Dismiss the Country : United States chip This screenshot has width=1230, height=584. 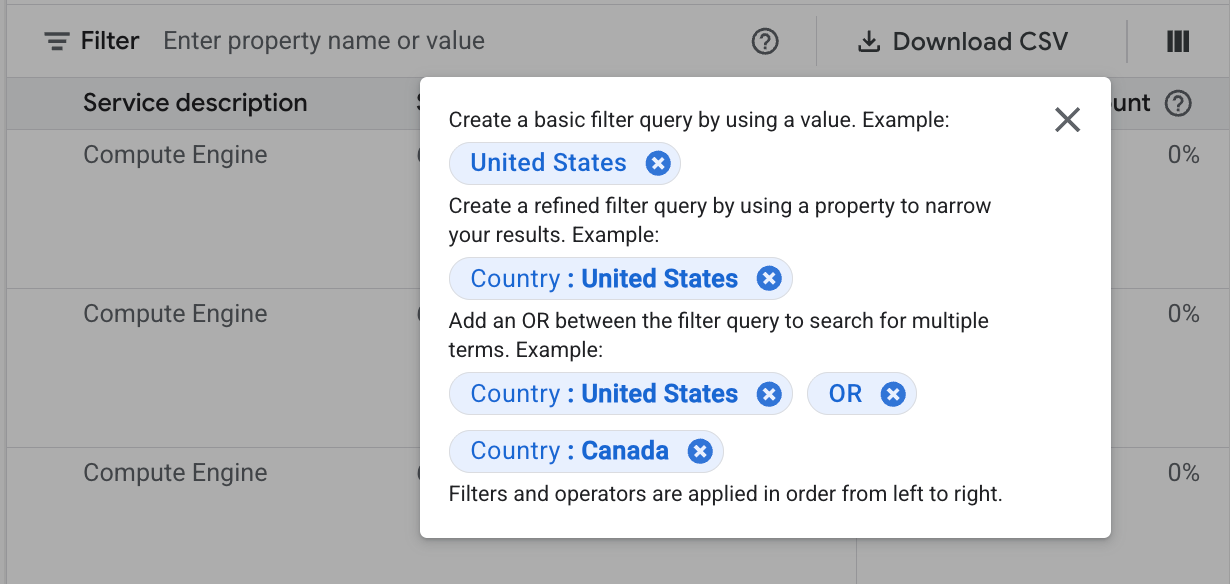click(x=769, y=278)
